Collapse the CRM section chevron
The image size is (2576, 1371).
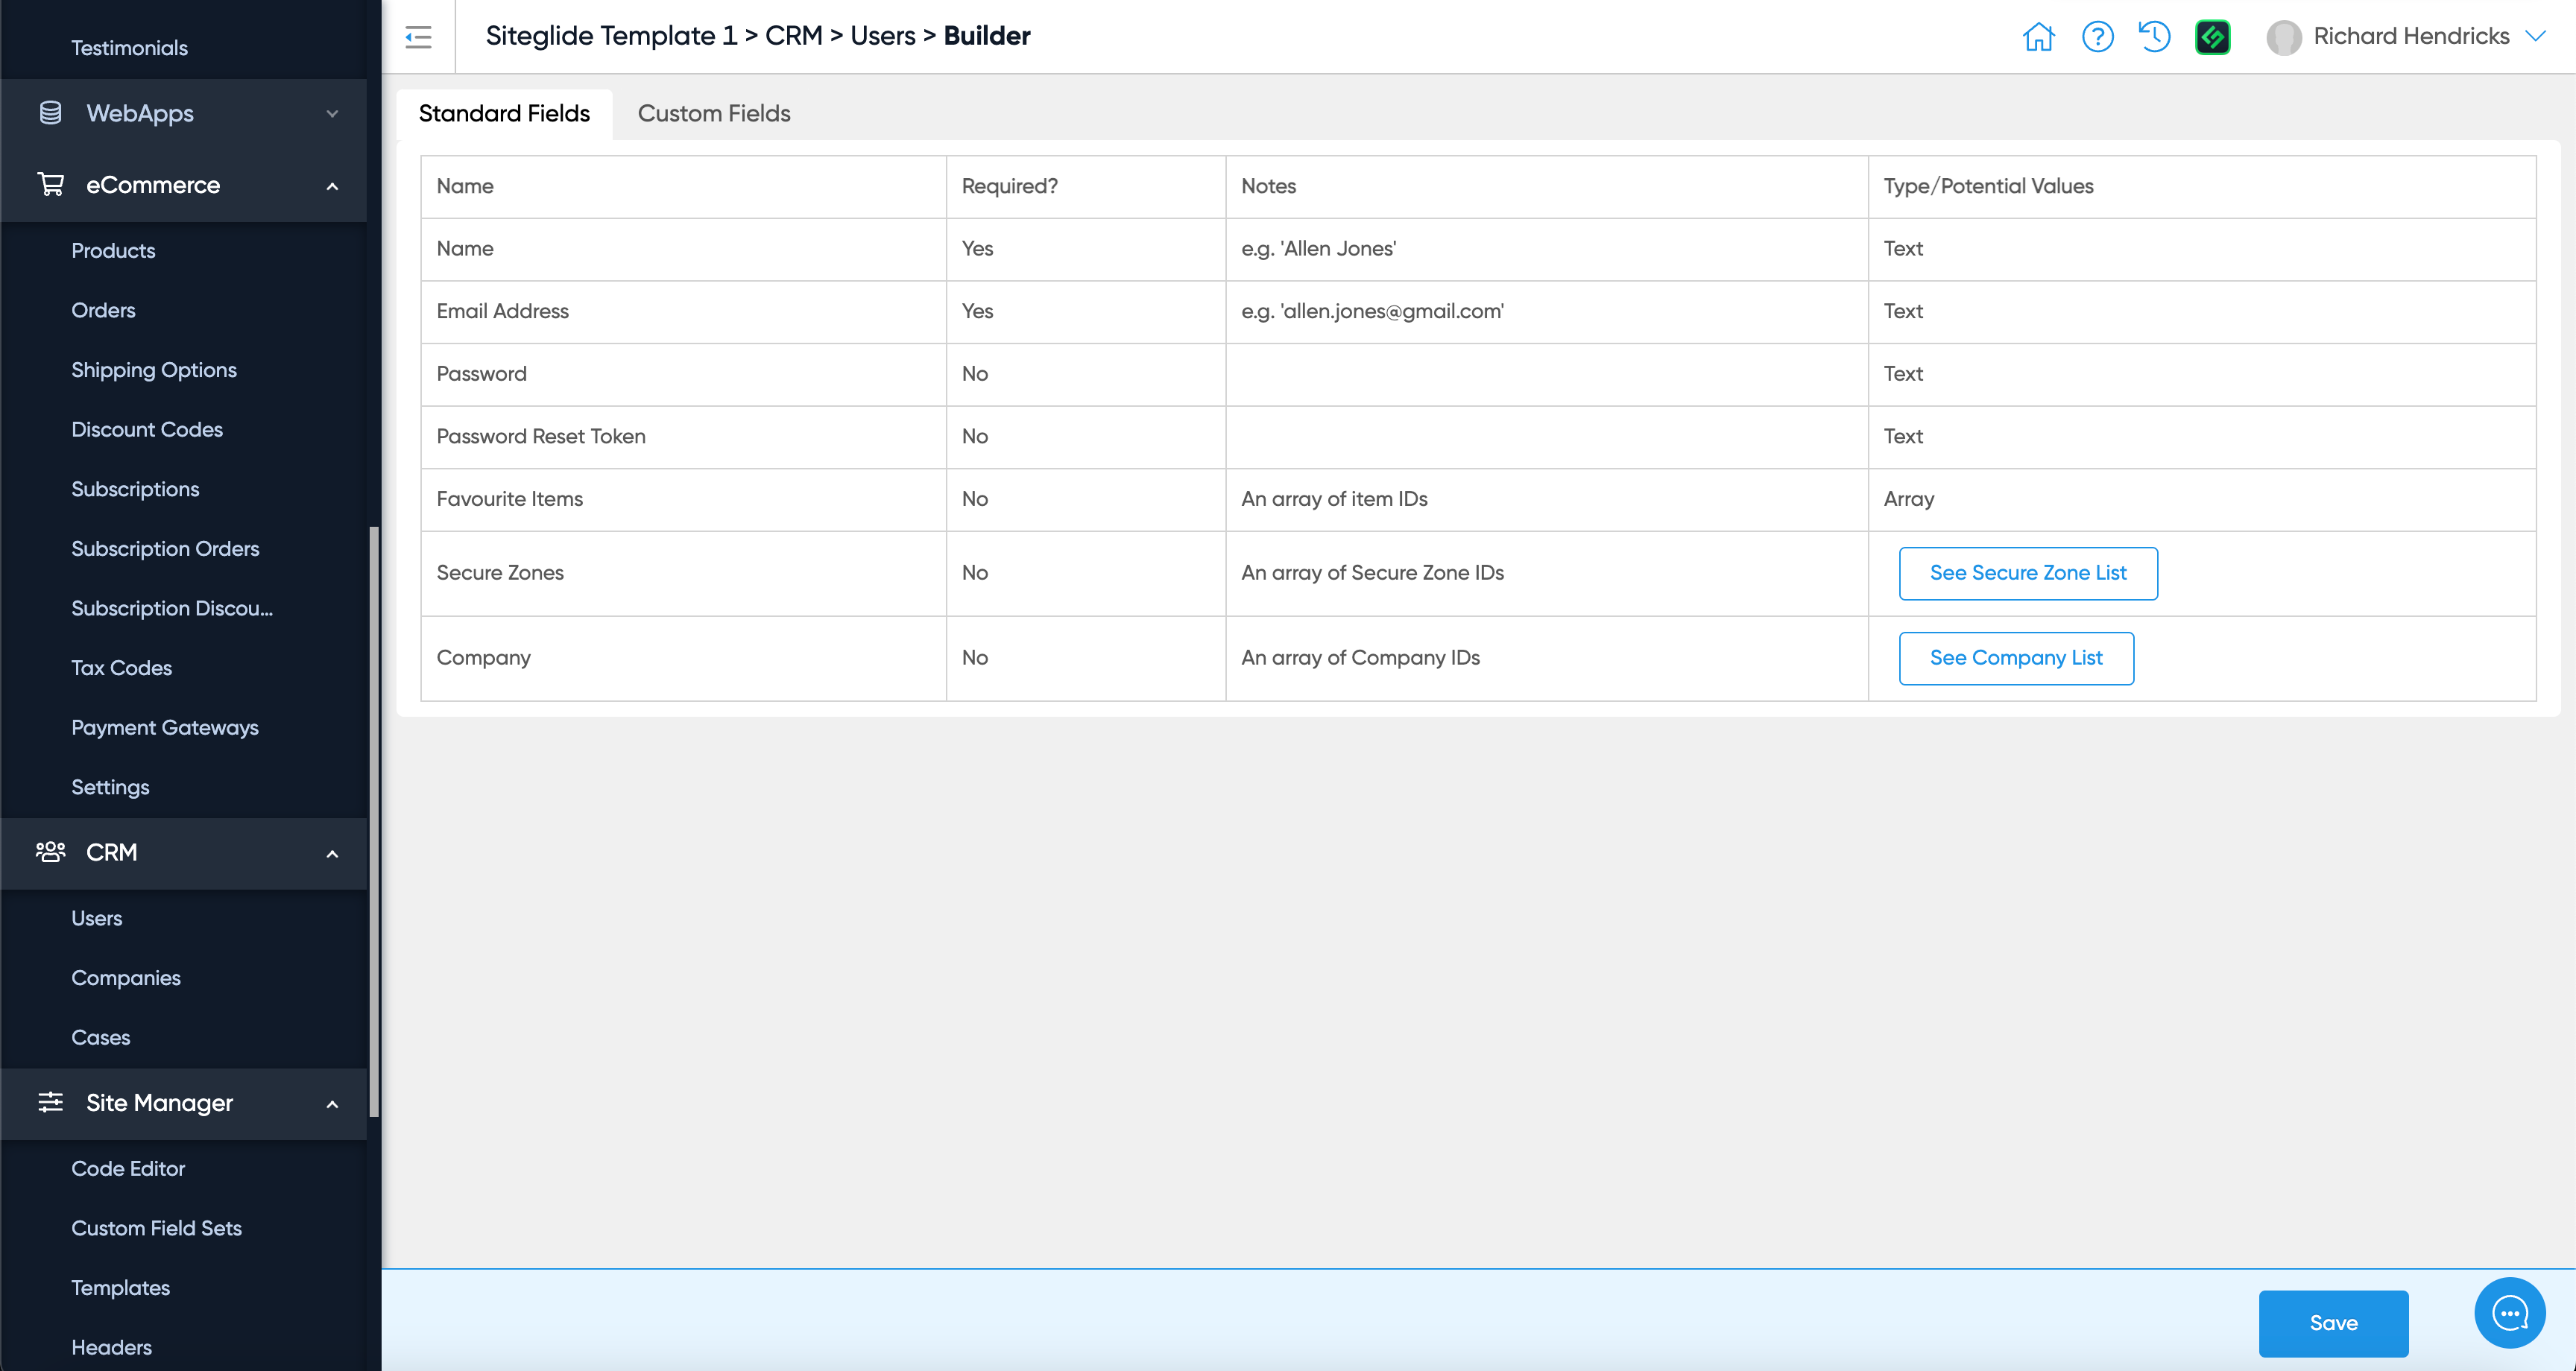pos(332,854)
